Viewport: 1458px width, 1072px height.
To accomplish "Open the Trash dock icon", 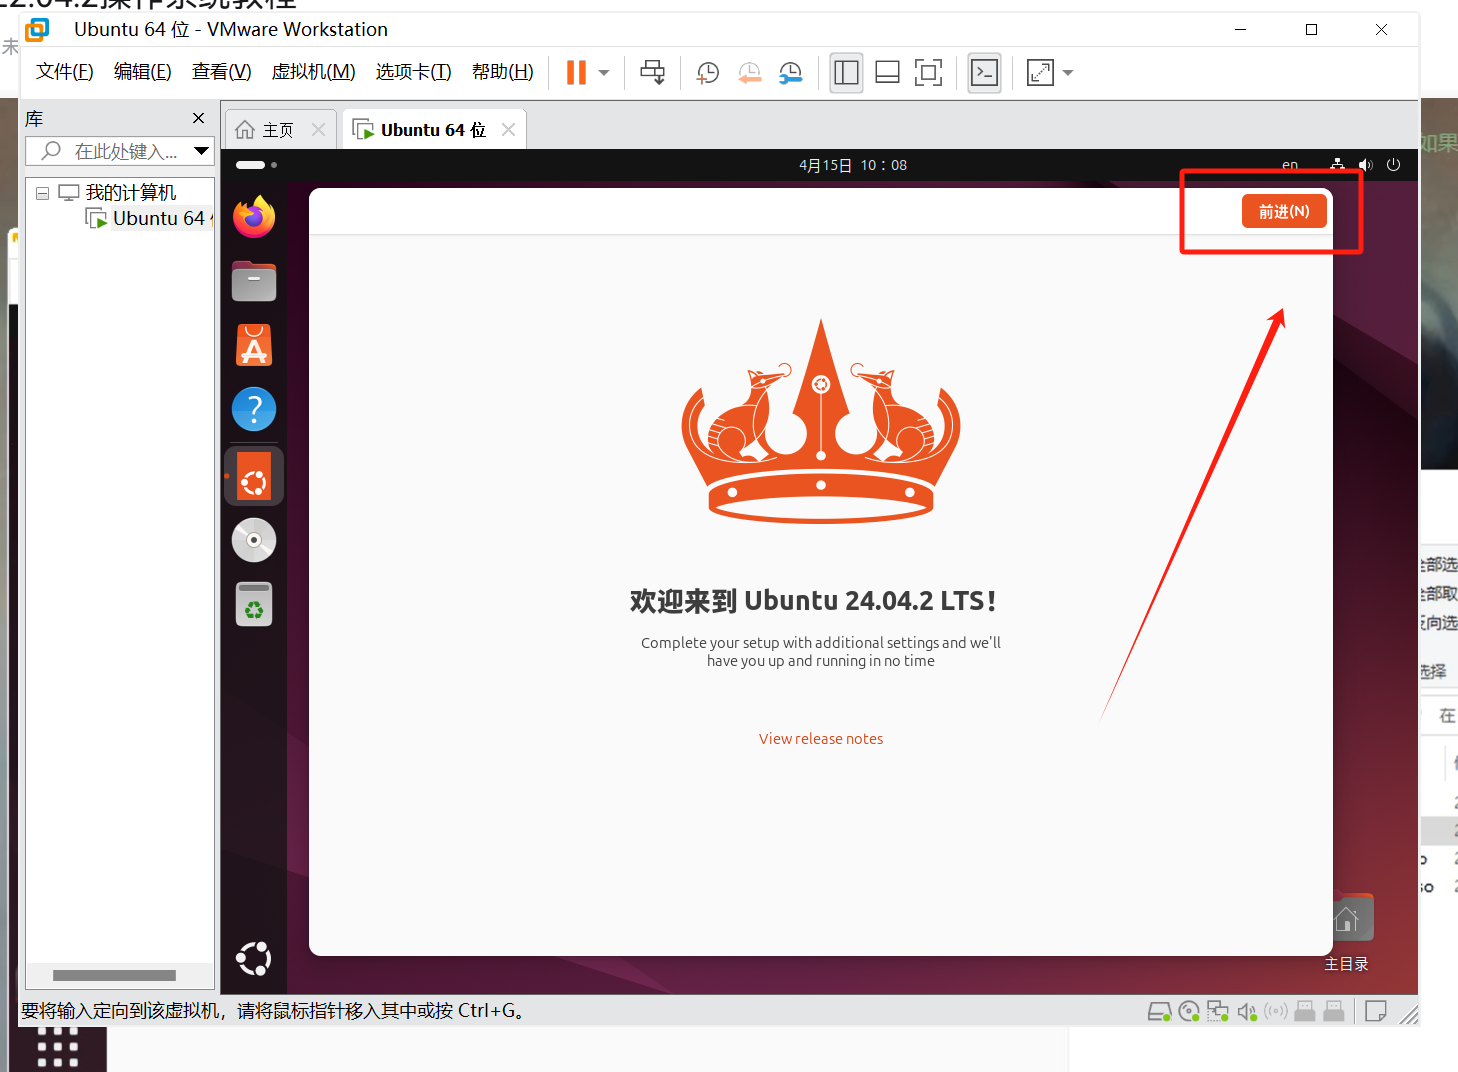I will coord(254,604).
